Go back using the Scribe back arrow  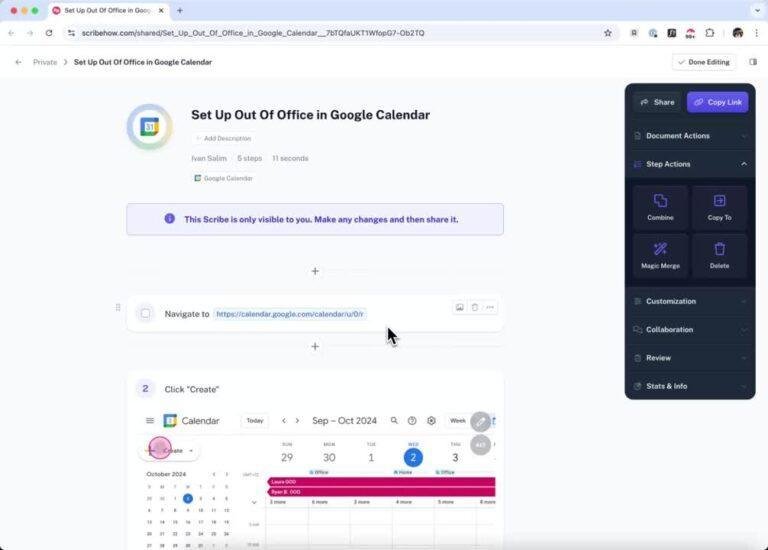tap(18, 62)
